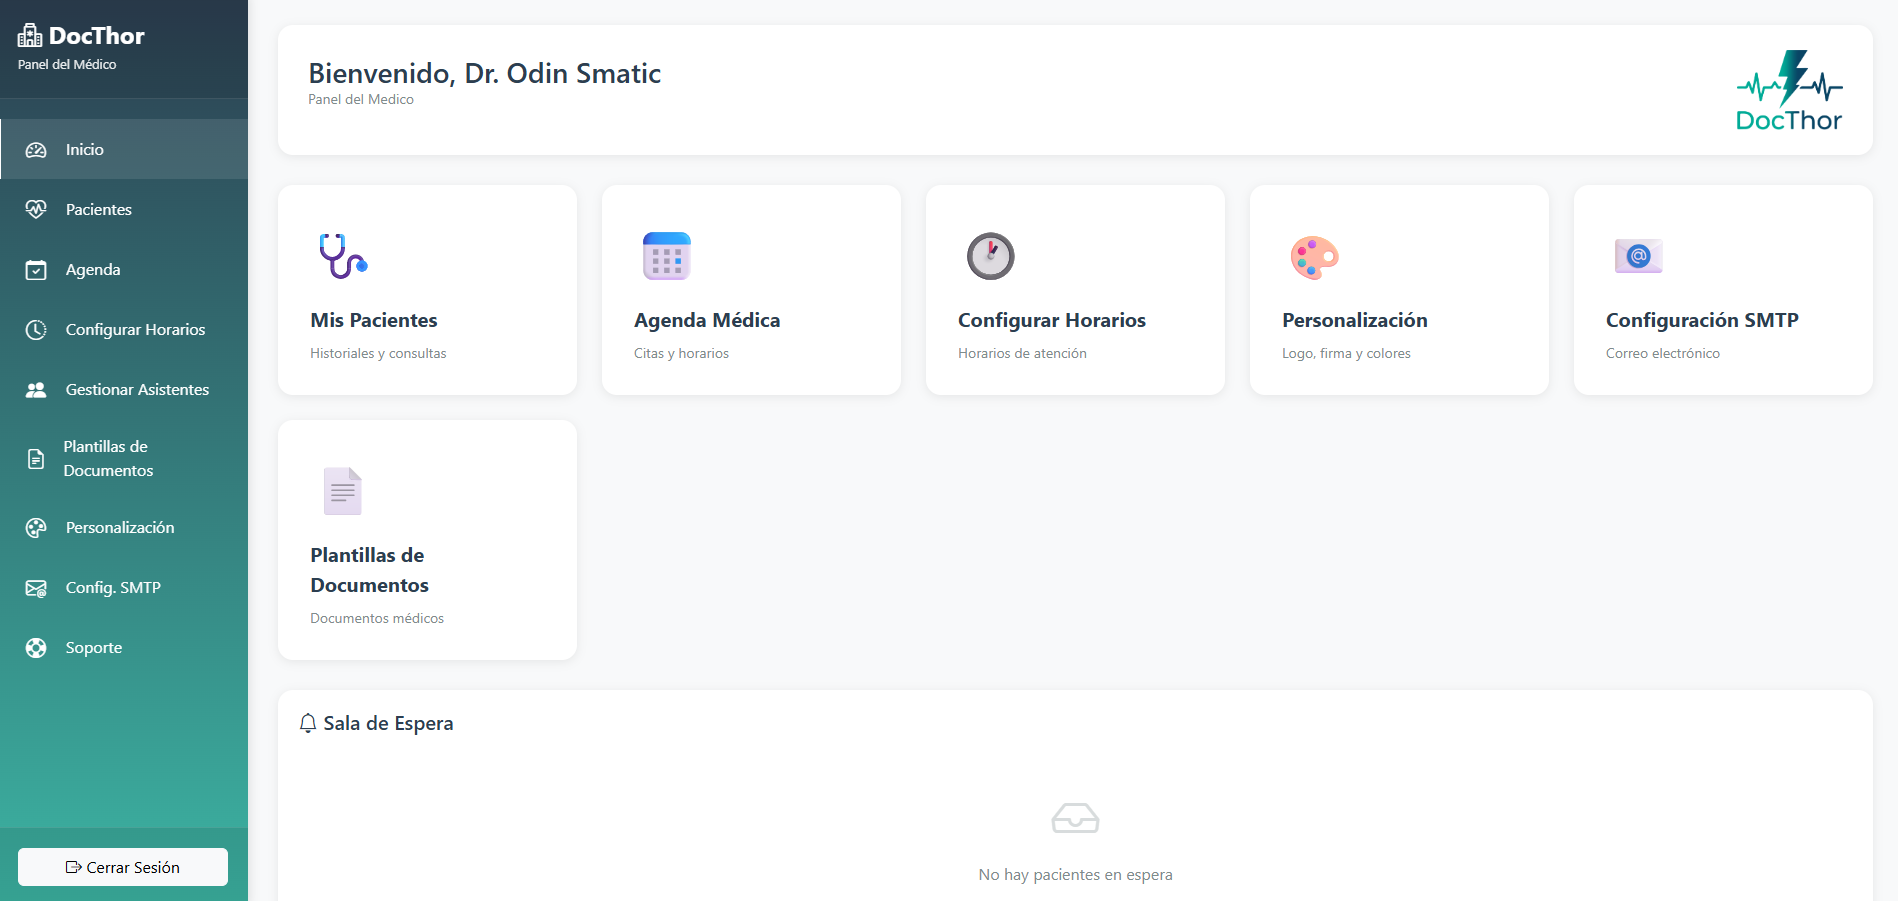Click the at-sign icon on Configuración SMTP card
Image resolution: width=1898 pixels, height=901 pixels.
[x=1638, y=256]
